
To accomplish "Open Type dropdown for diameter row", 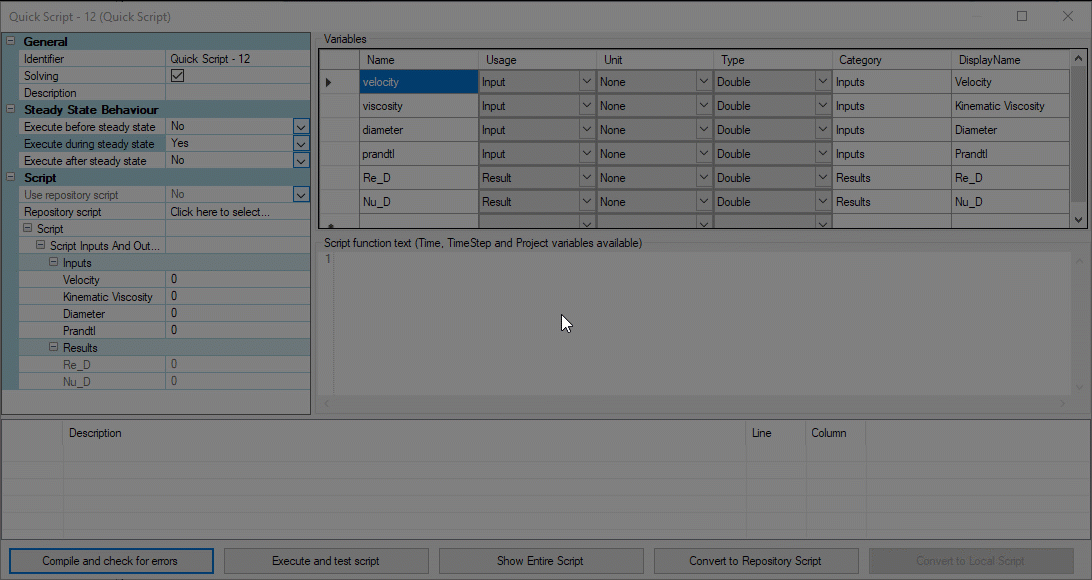I will [x=822, y=130].
